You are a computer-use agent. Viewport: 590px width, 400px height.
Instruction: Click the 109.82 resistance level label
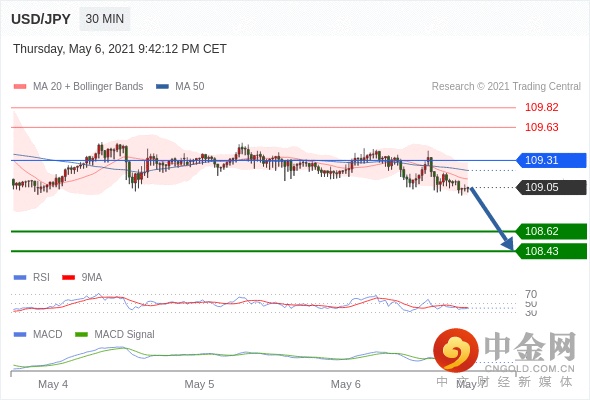point(541,108)
